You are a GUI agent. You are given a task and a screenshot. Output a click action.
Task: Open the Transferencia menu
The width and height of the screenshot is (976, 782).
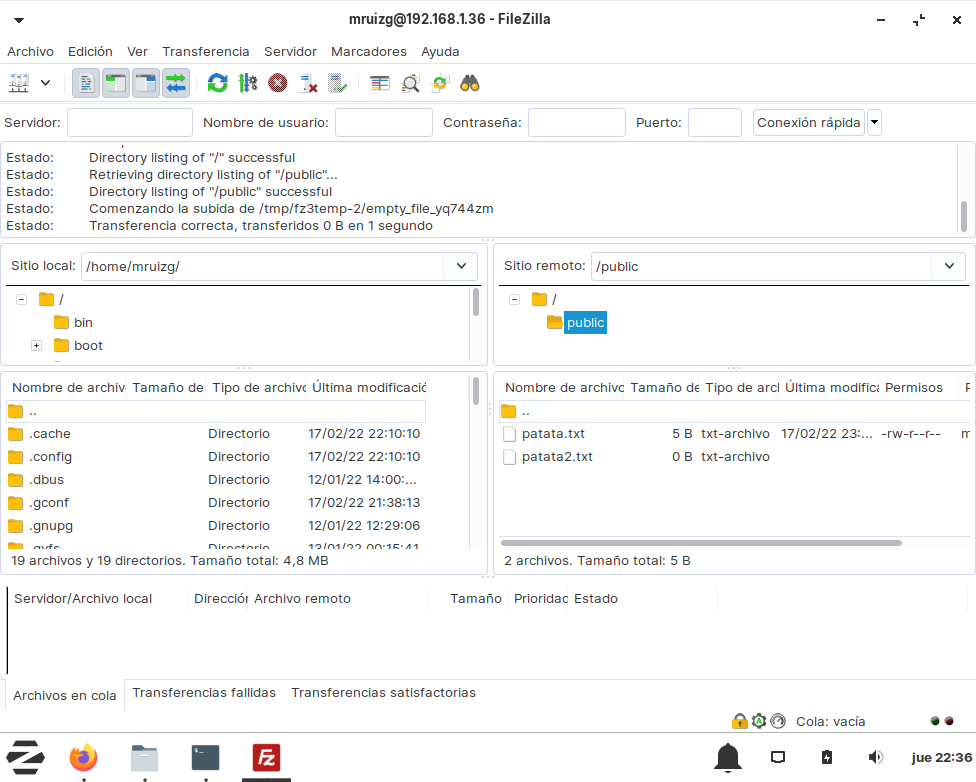pyautogui.click(x=206, y=51)
